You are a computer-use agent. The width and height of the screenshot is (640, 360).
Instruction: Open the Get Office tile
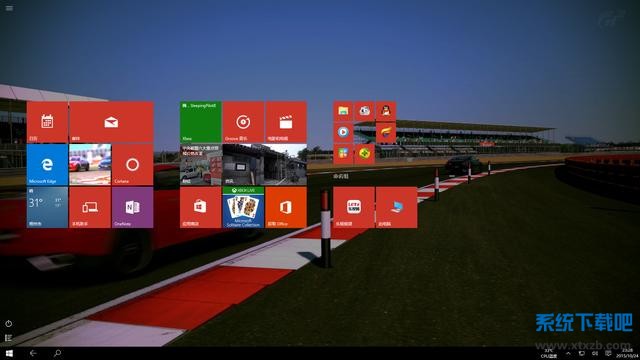pyautogui.click(x=286, y=207)
